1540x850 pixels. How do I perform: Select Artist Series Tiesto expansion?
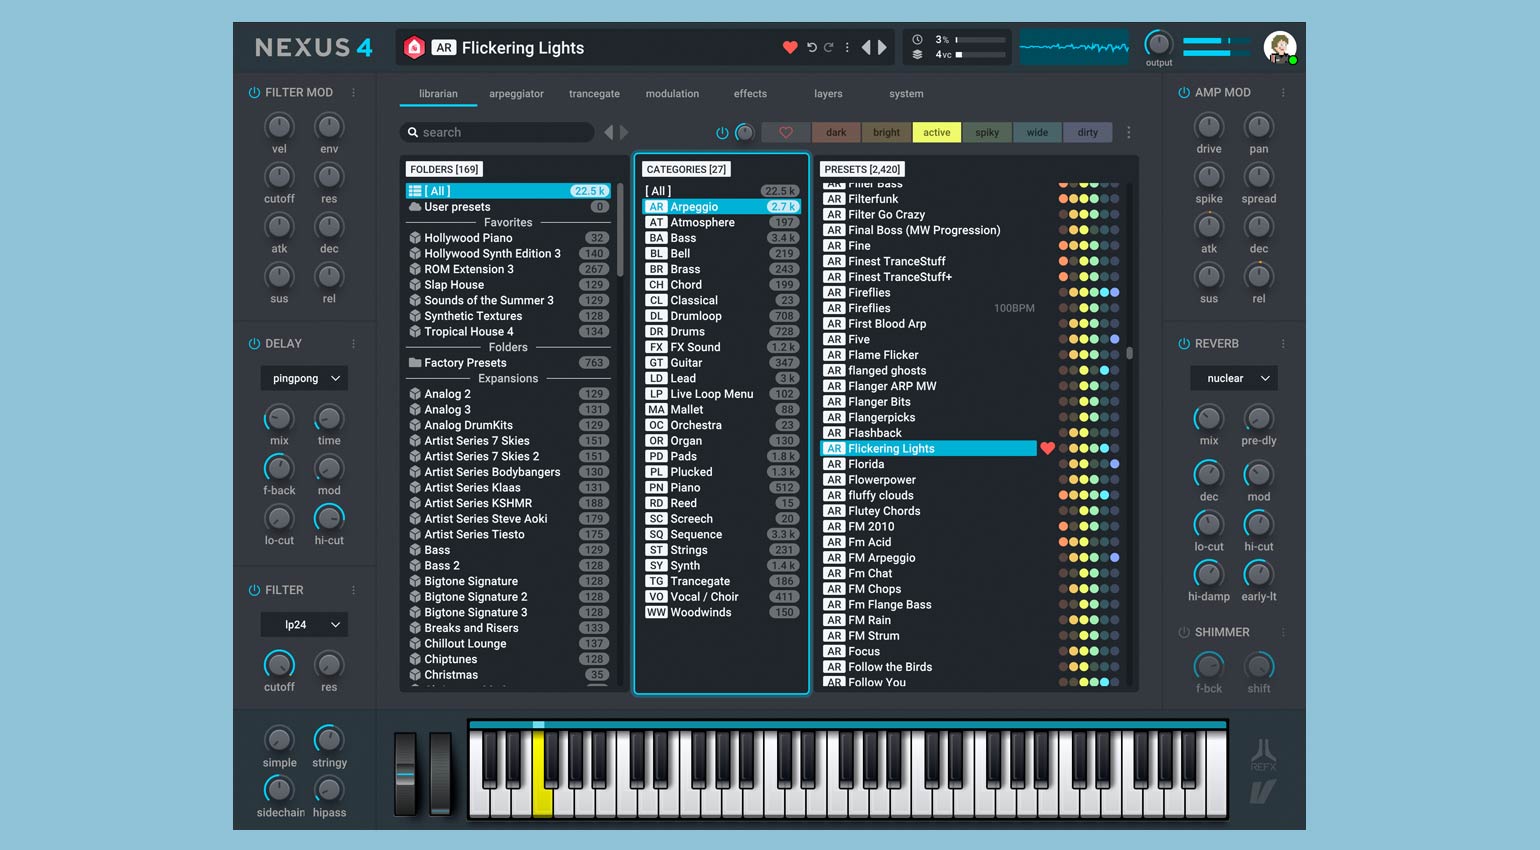tap(508, 534)
